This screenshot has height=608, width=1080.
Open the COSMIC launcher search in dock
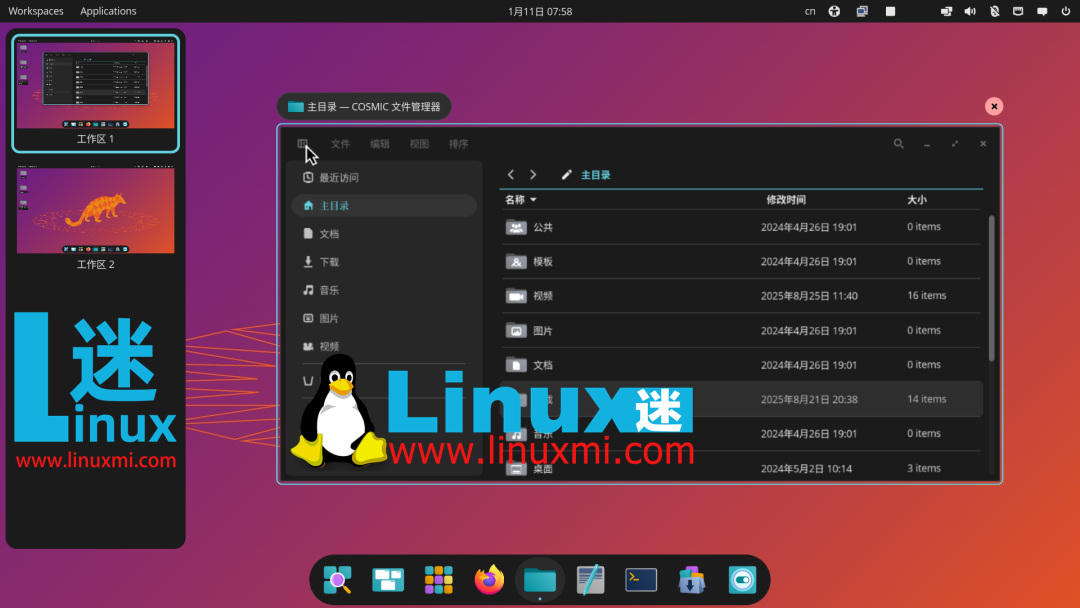[338, 580]
